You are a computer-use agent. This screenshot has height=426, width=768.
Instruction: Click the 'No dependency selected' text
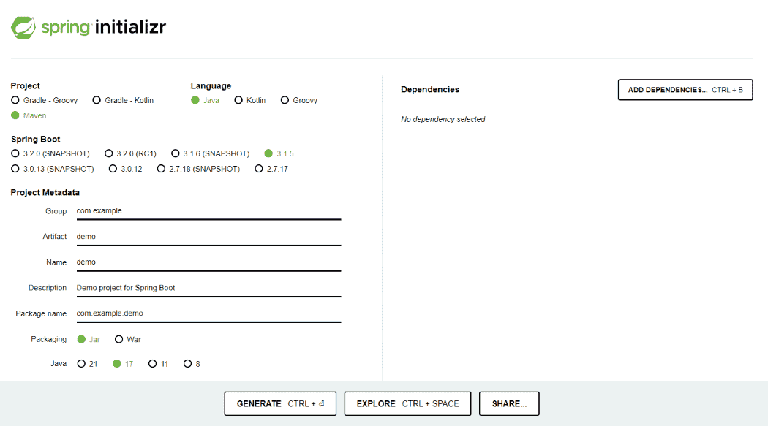pos(443,119)
